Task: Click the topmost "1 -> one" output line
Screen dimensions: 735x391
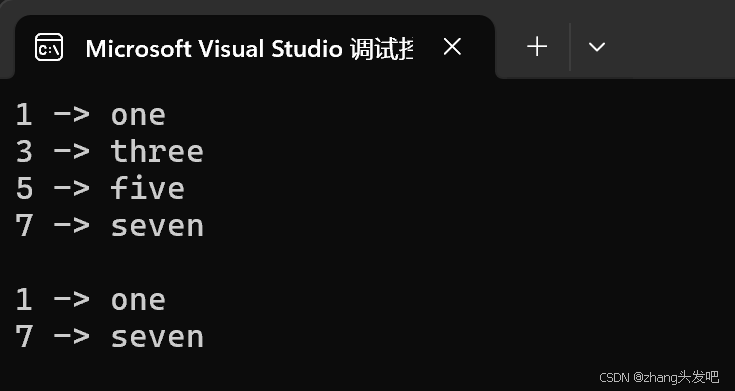Action: pyautogui.click(x=90, y=115)
